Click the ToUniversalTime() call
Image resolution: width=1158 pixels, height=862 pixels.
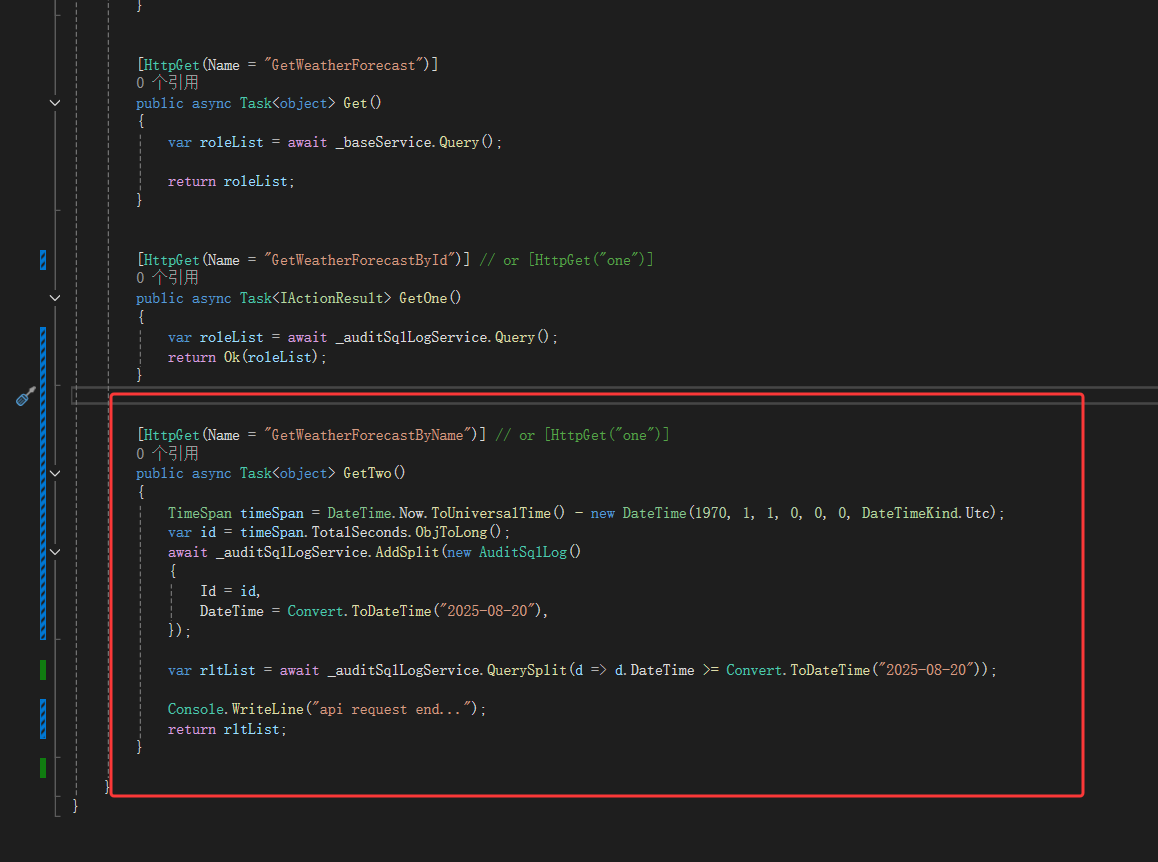click(x=499, y=513)
